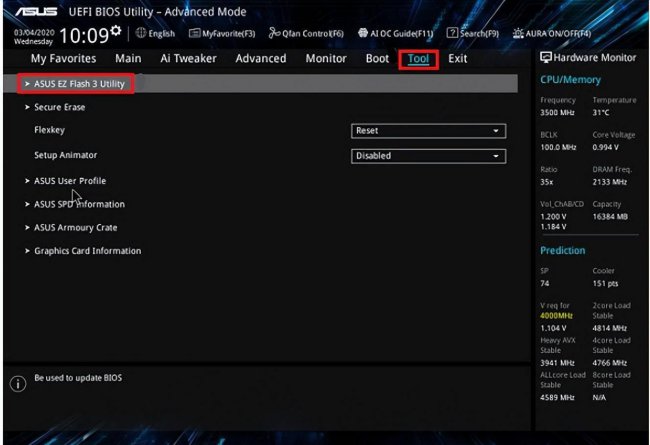Click Hardware Monitor title
Viewport: 650px width, 445px height.
(x=594, y=58)
